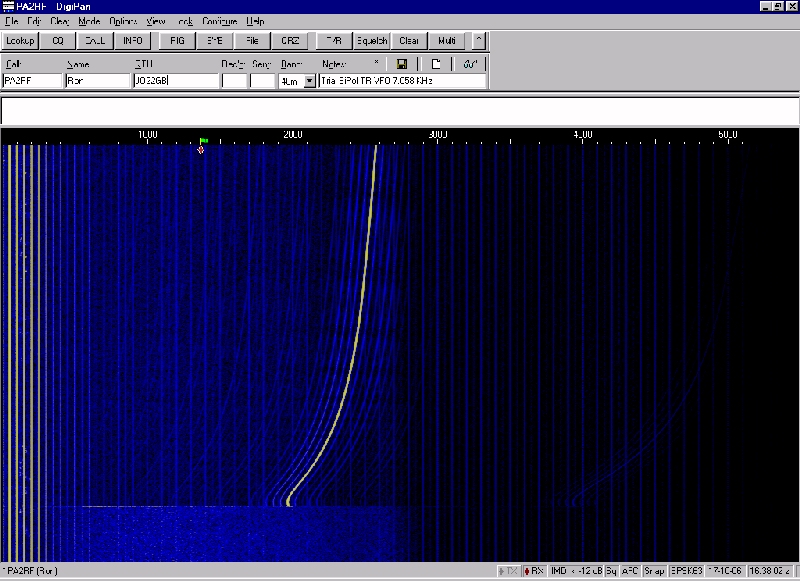Click the RX indicator in the status bar

(534, 571)
